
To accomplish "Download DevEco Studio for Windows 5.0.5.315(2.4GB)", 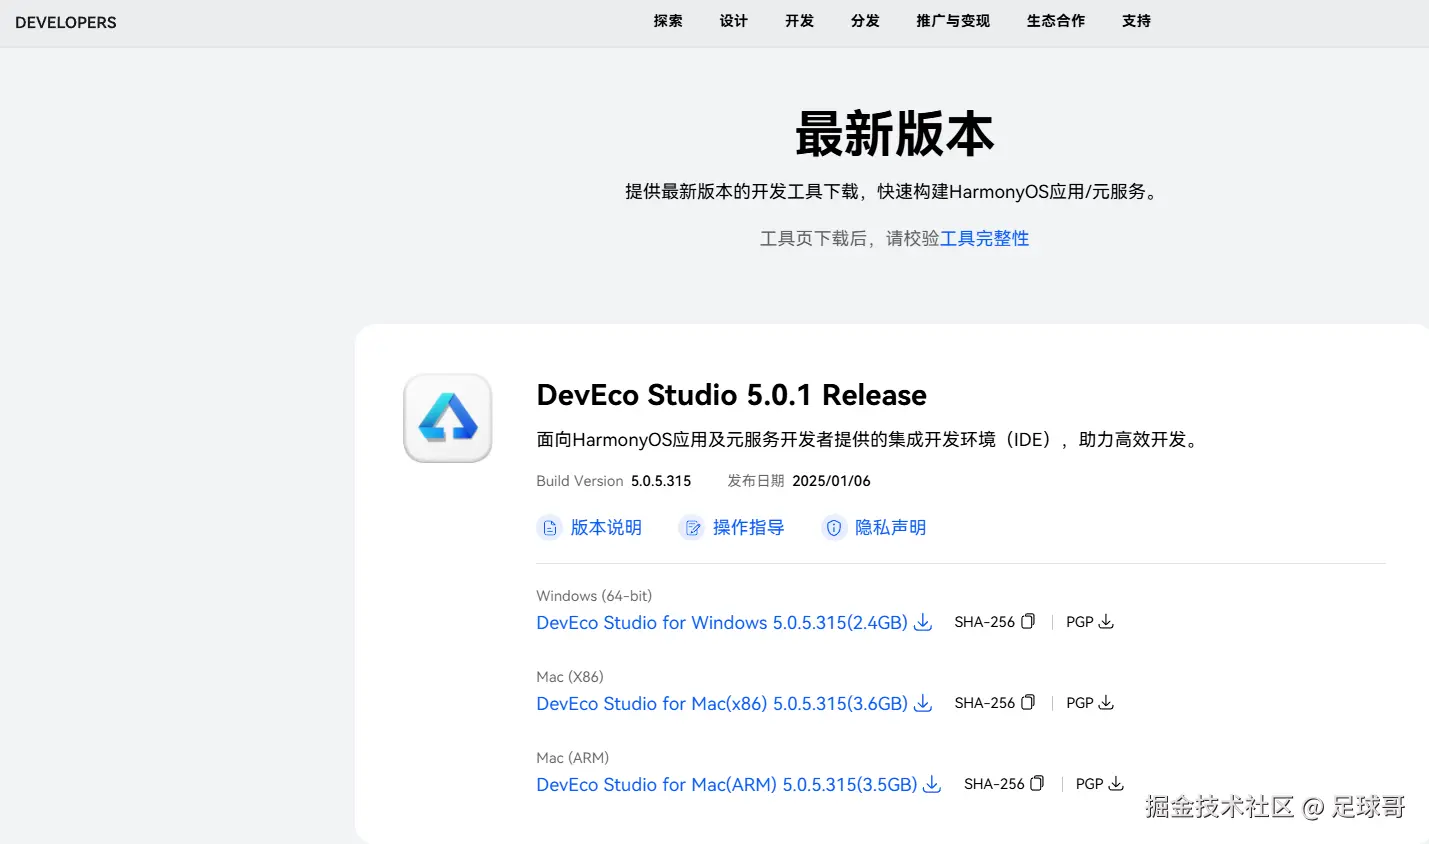I will (x=722, y=622).
